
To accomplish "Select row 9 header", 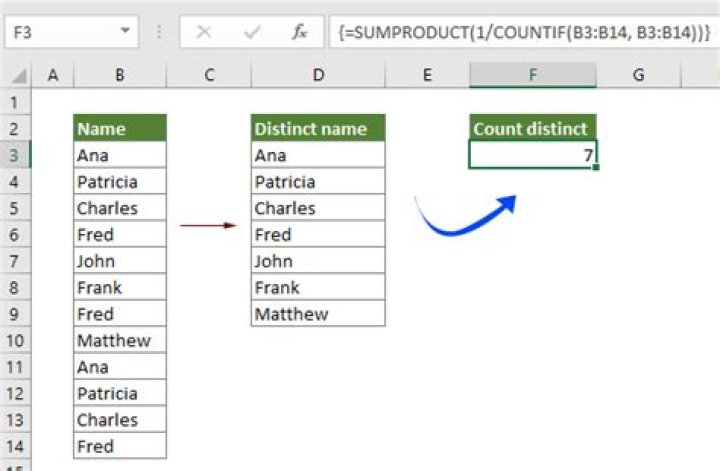I will [x=15, y=314].
